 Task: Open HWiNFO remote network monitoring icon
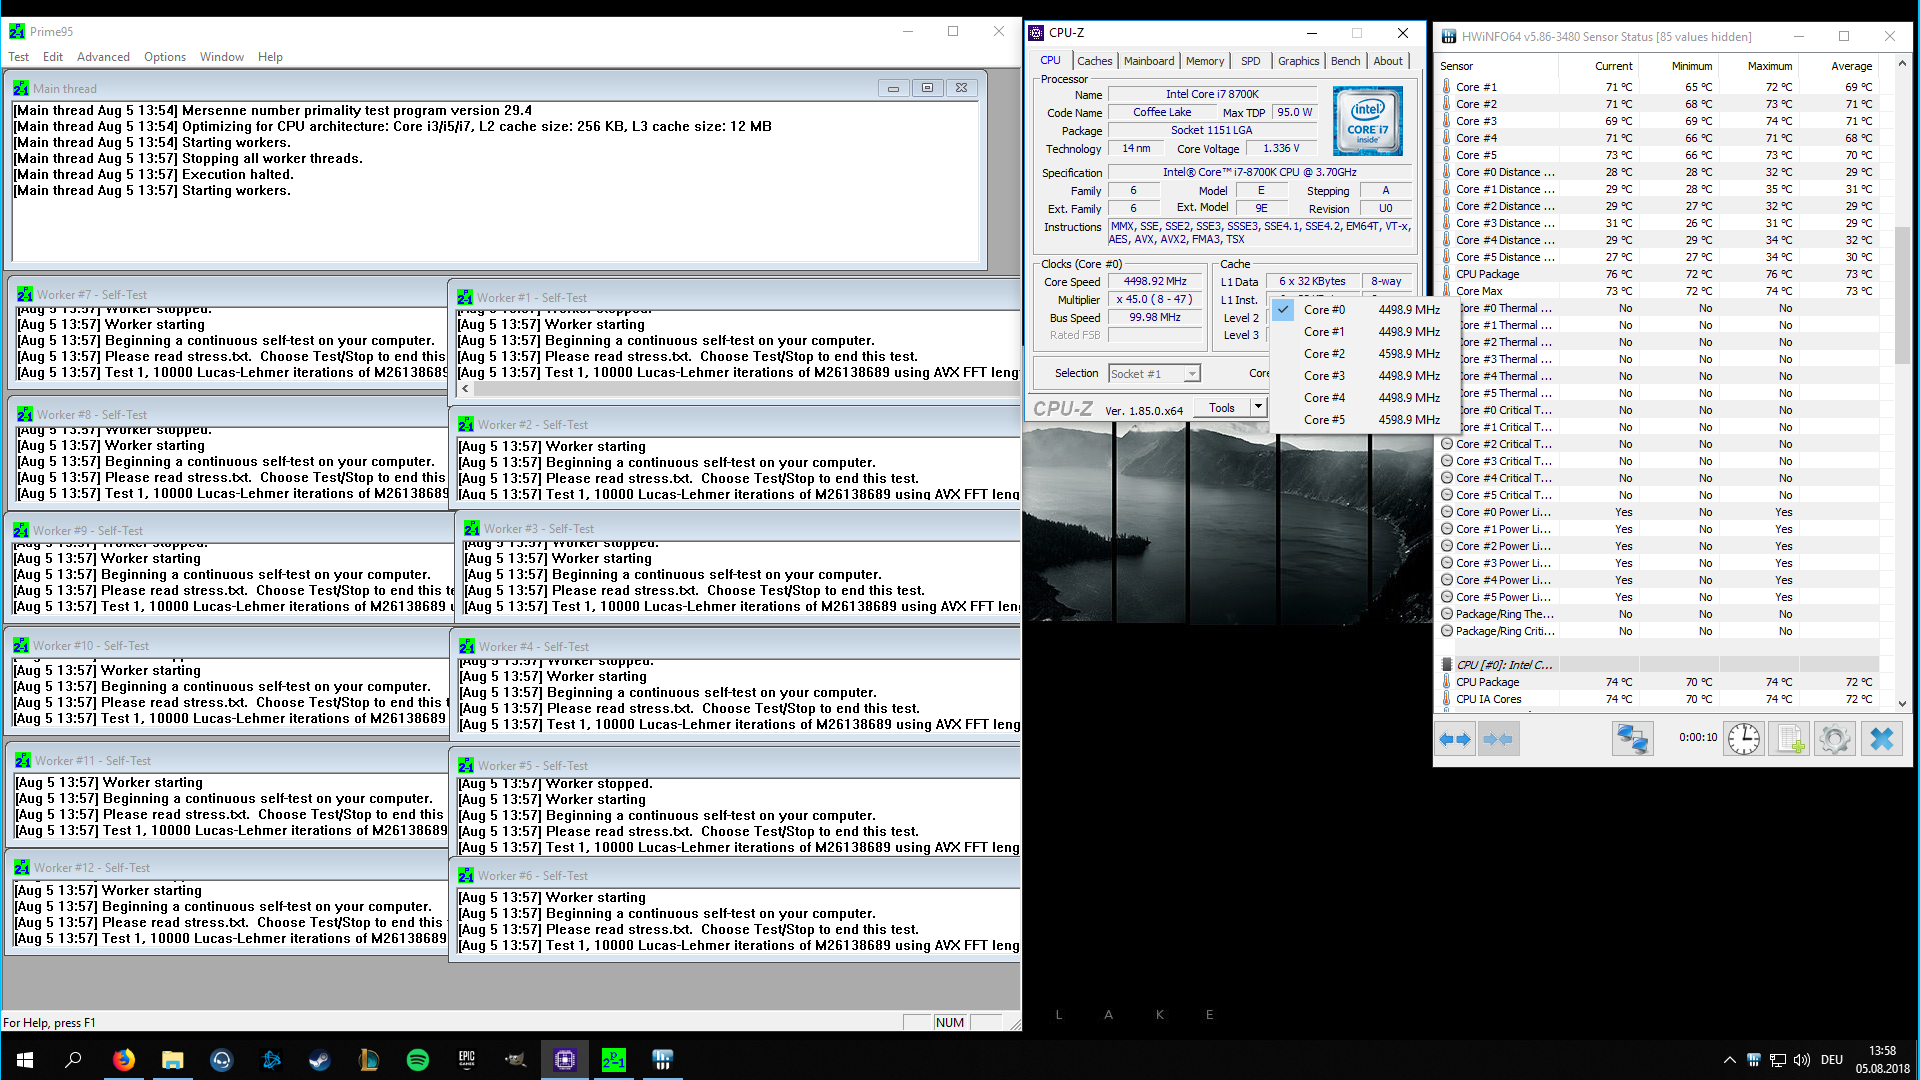1632,740
